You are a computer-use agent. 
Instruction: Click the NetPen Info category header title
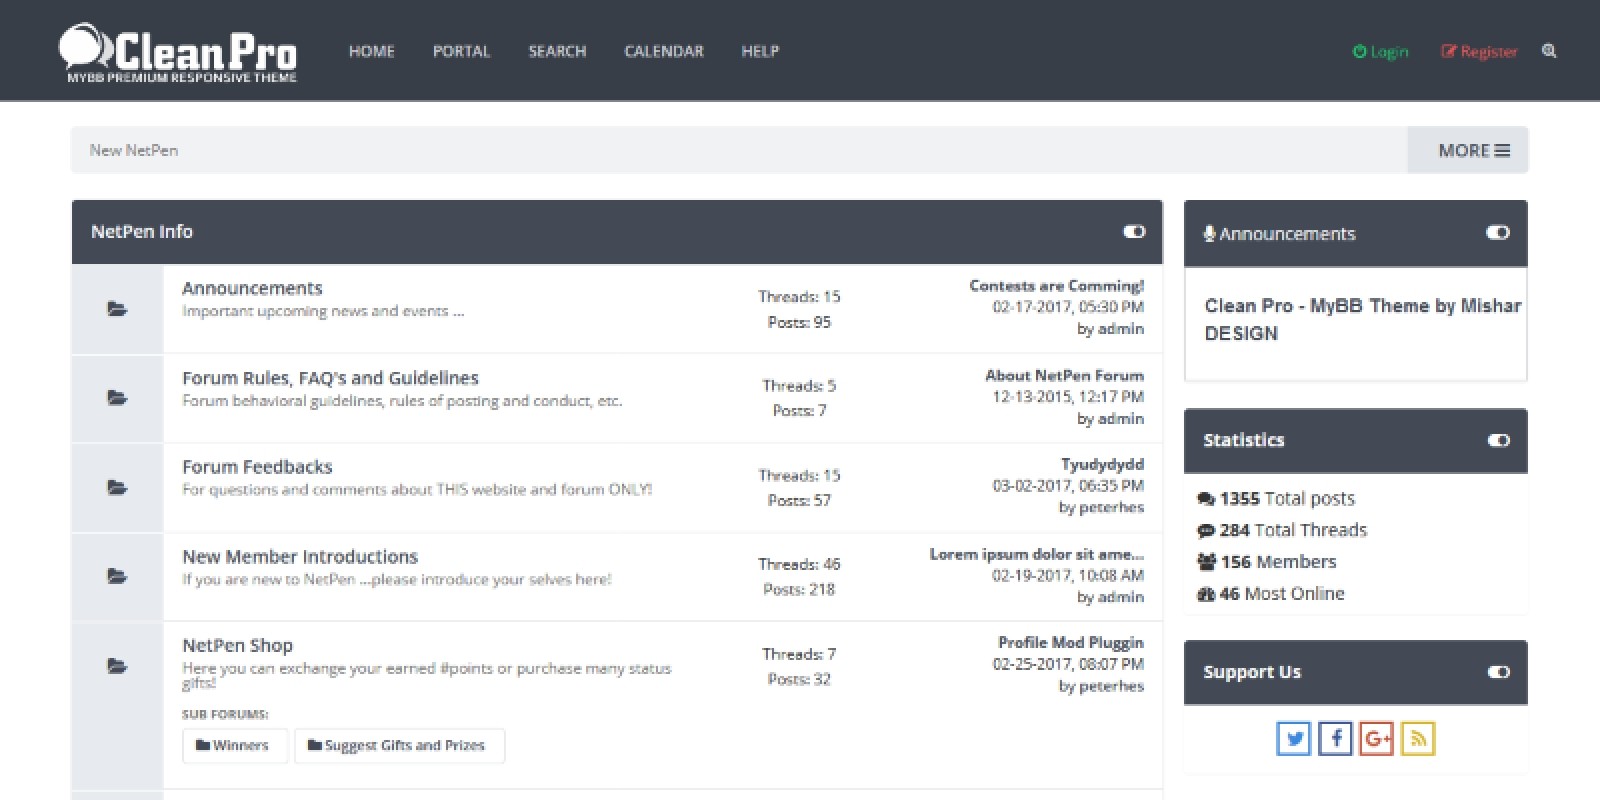[x=142, y=231]
